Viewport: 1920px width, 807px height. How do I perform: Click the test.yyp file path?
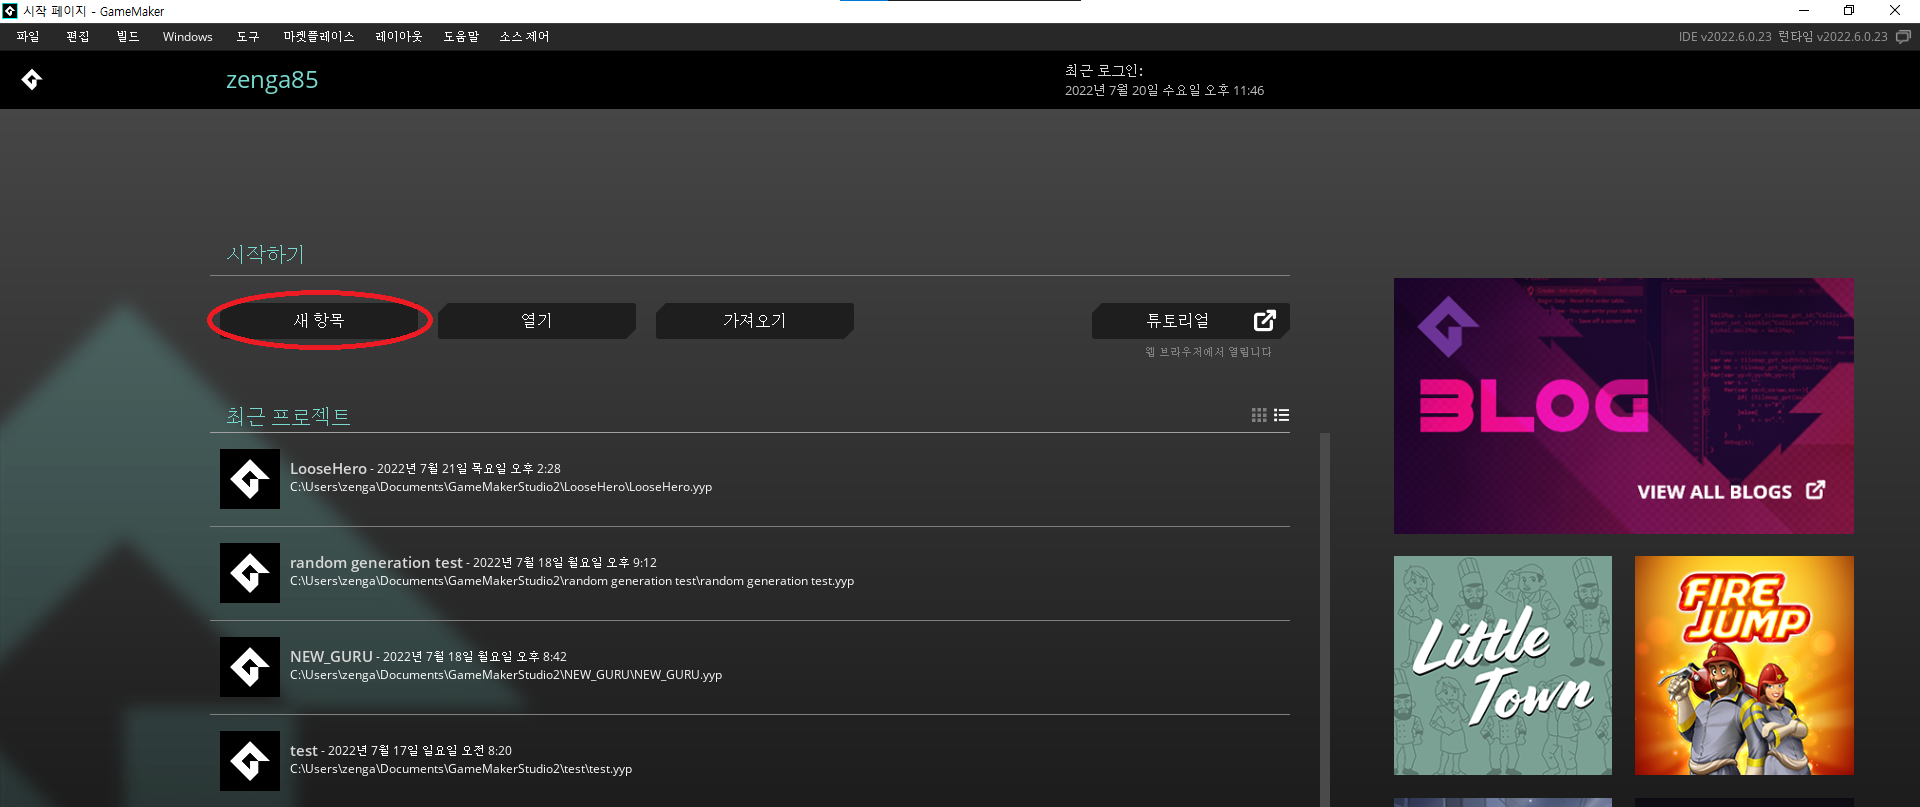(461, 769)
